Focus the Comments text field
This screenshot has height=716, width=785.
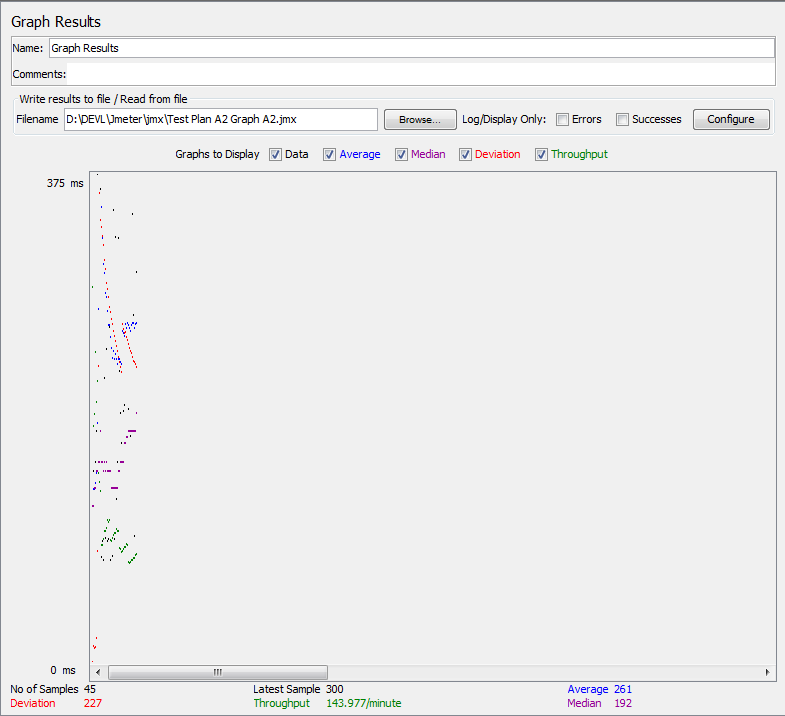point(420,74)
